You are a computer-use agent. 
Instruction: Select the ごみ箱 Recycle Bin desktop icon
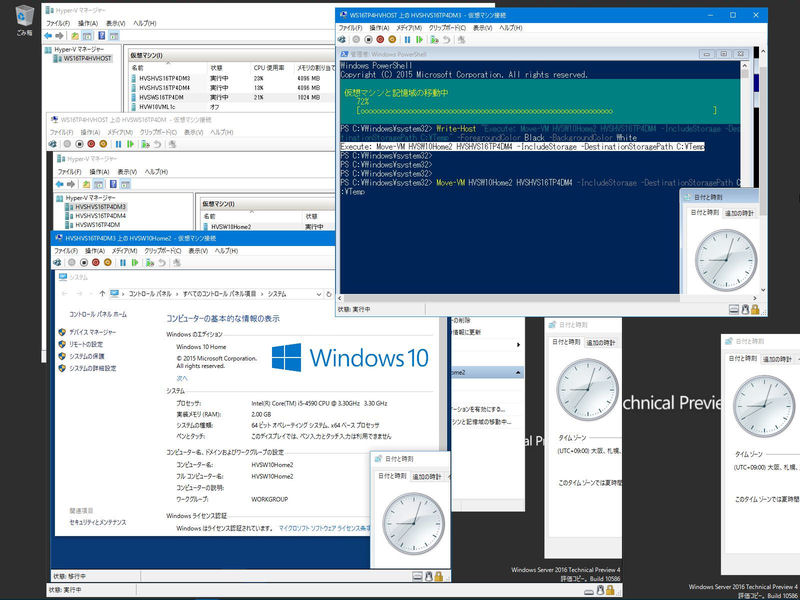(24, 20)
